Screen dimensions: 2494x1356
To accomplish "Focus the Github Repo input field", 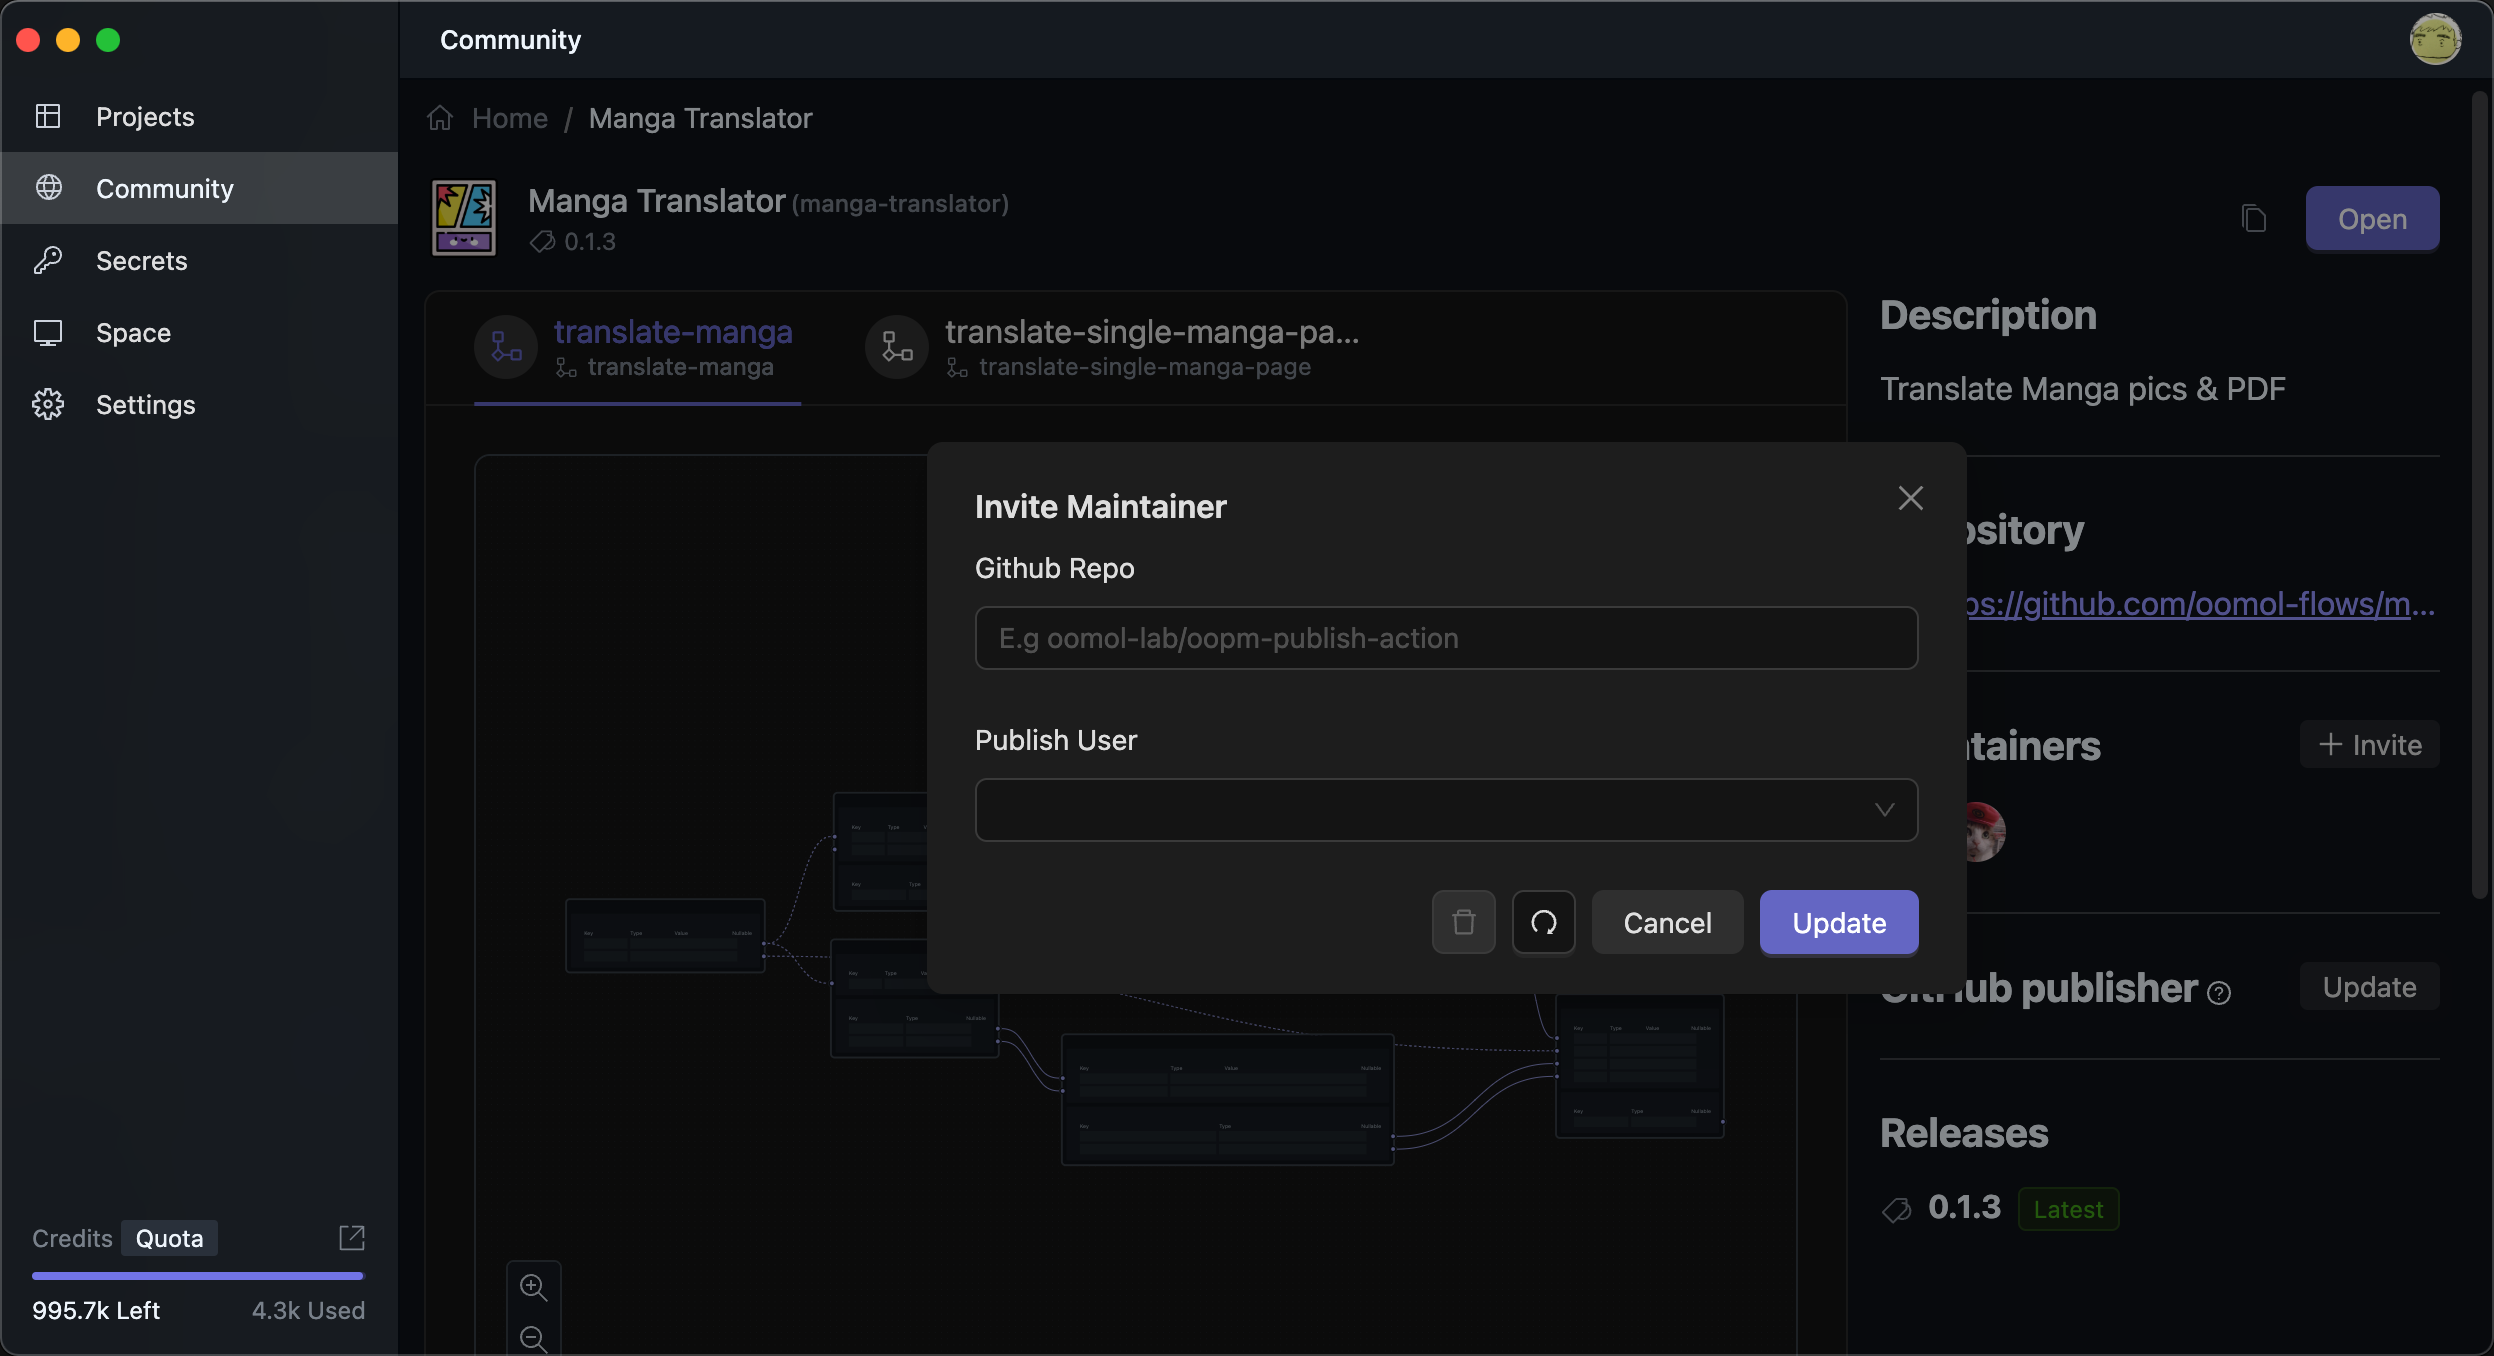I will (1445, 638).
